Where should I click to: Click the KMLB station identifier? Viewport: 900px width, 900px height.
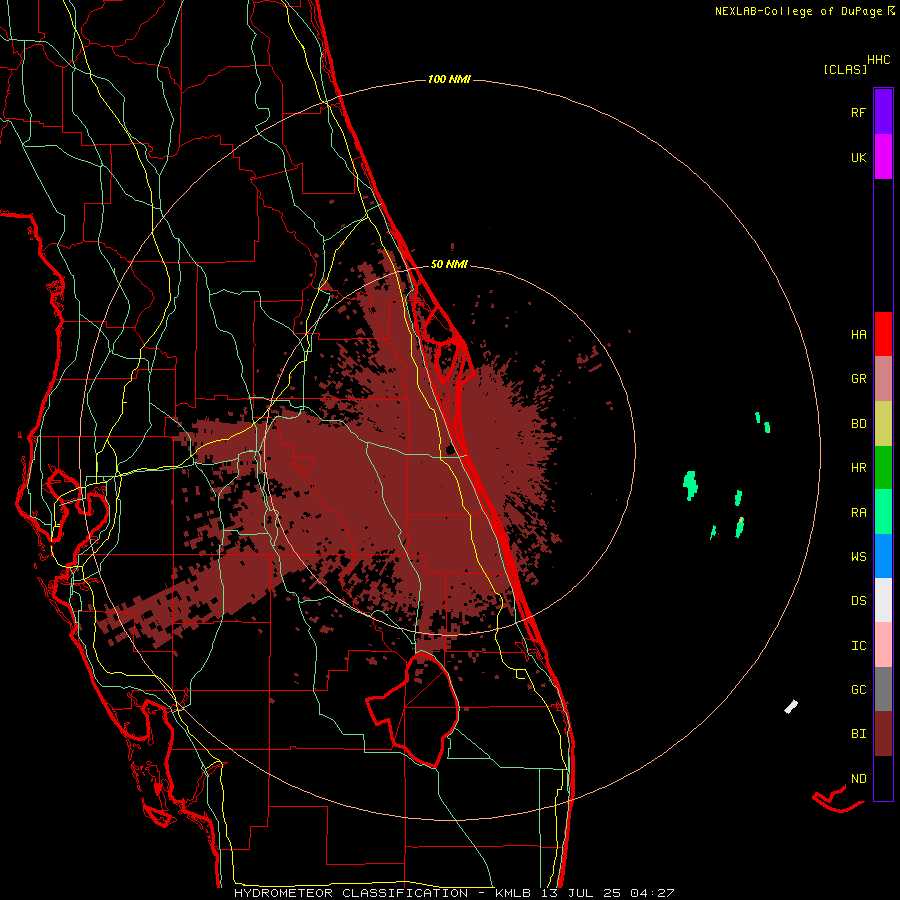coord(515,893)
